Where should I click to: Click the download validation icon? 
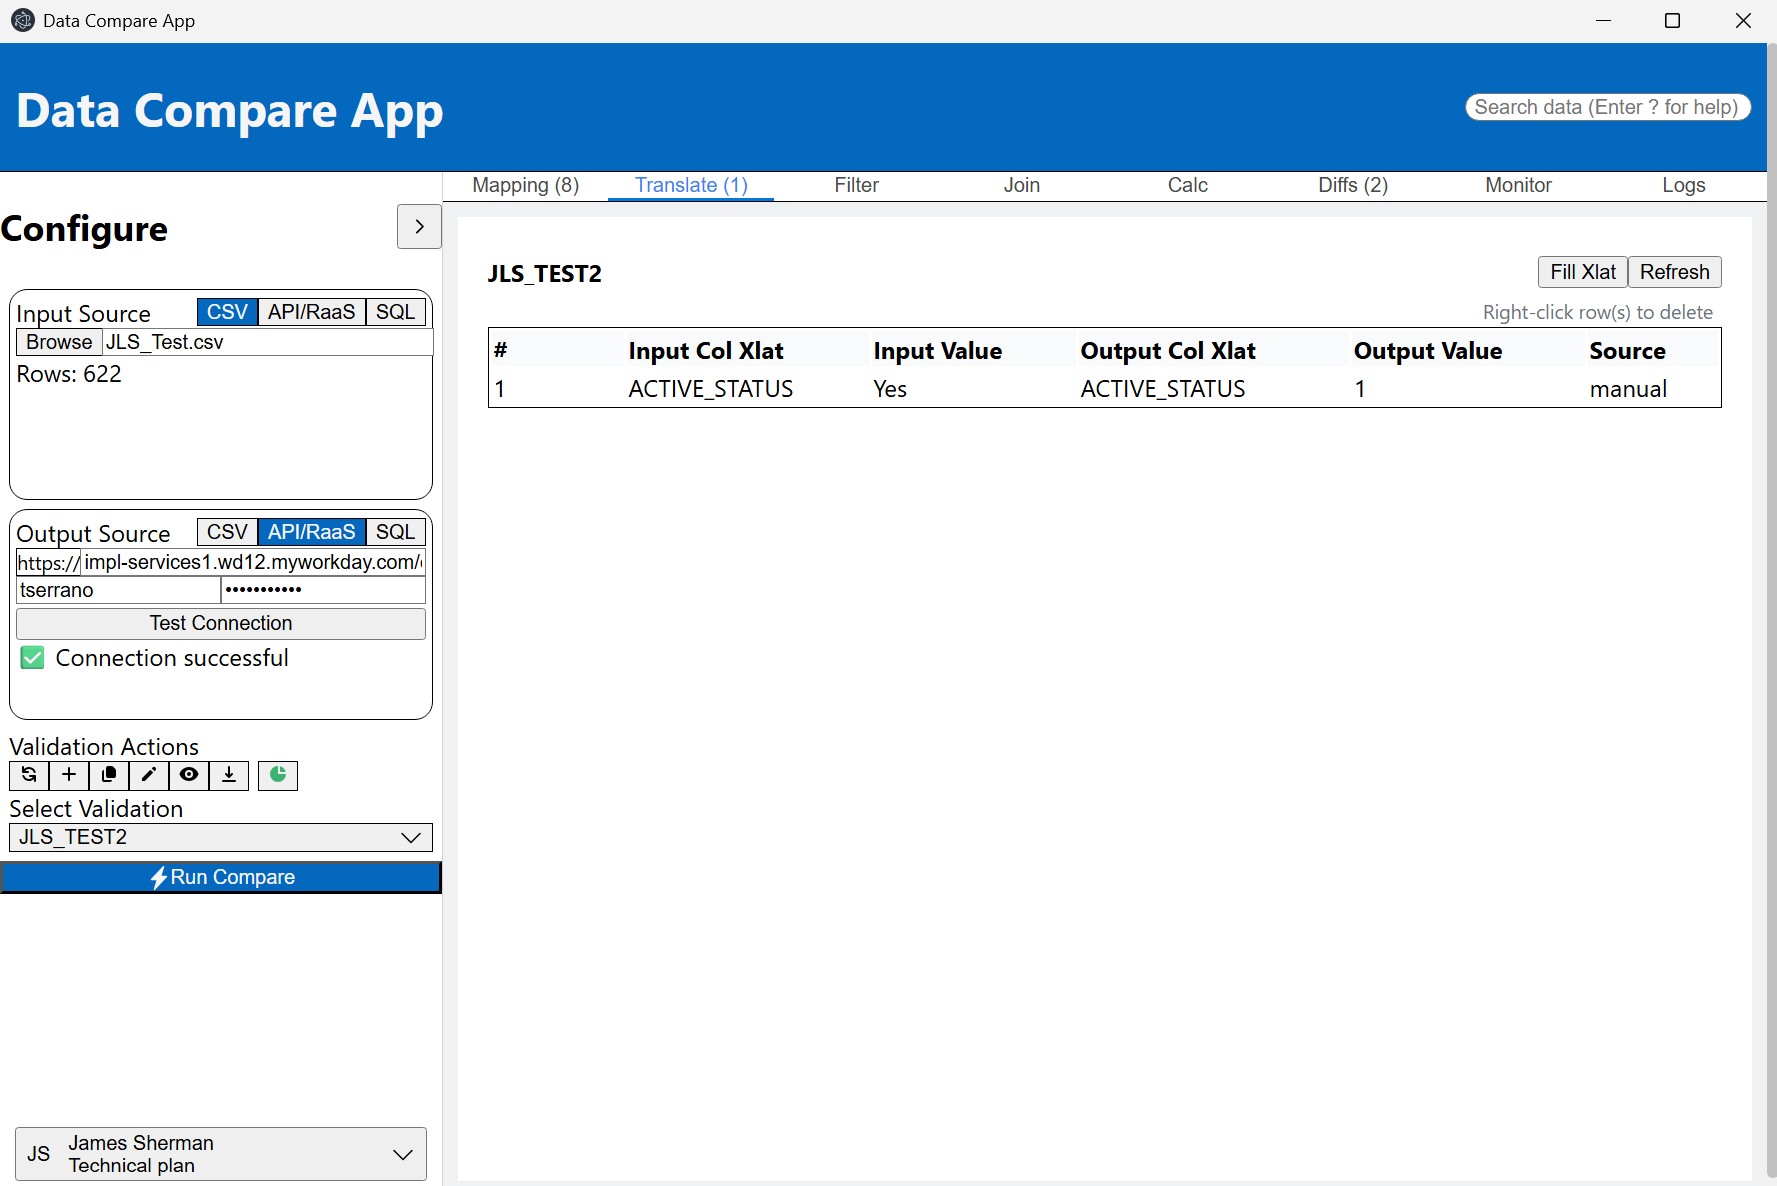229,775
